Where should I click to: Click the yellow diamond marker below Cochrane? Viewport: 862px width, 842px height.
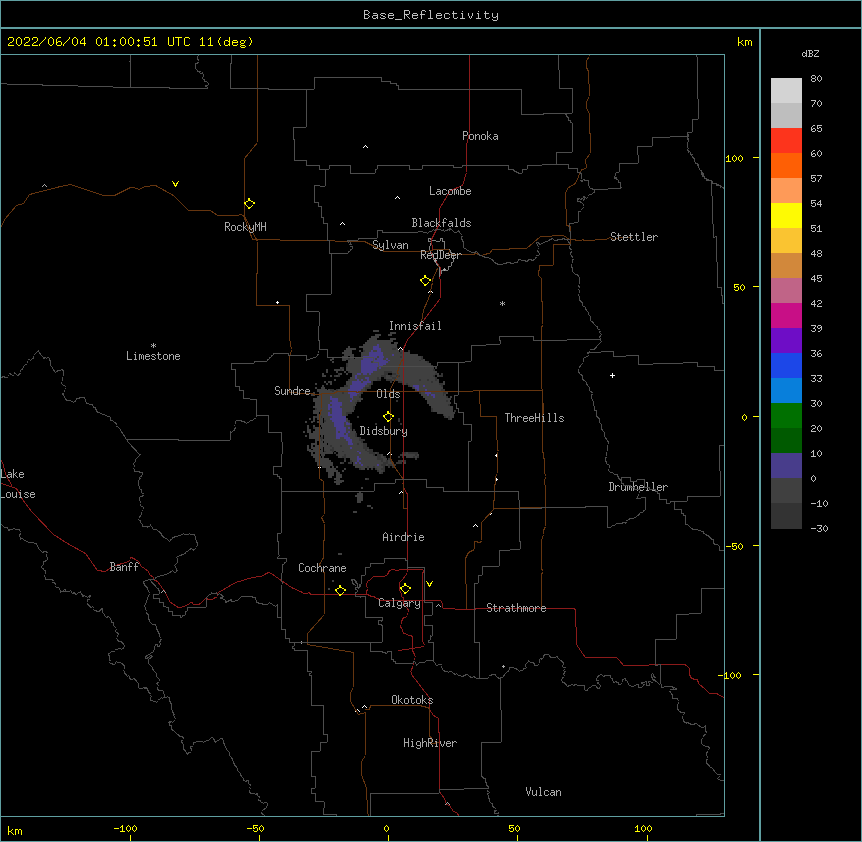click(x=340, y=590)
